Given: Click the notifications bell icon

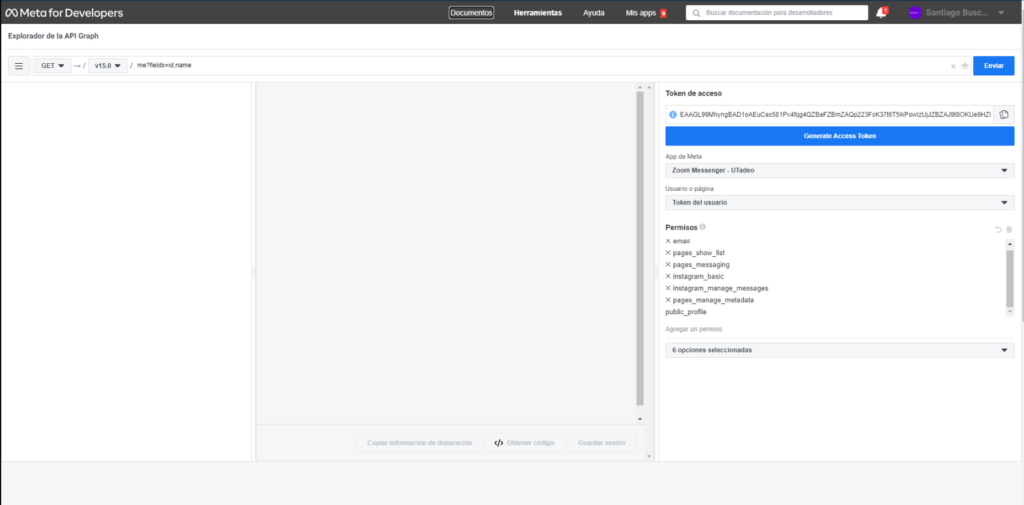Looking at the screenshot, I should click(881, 13).
